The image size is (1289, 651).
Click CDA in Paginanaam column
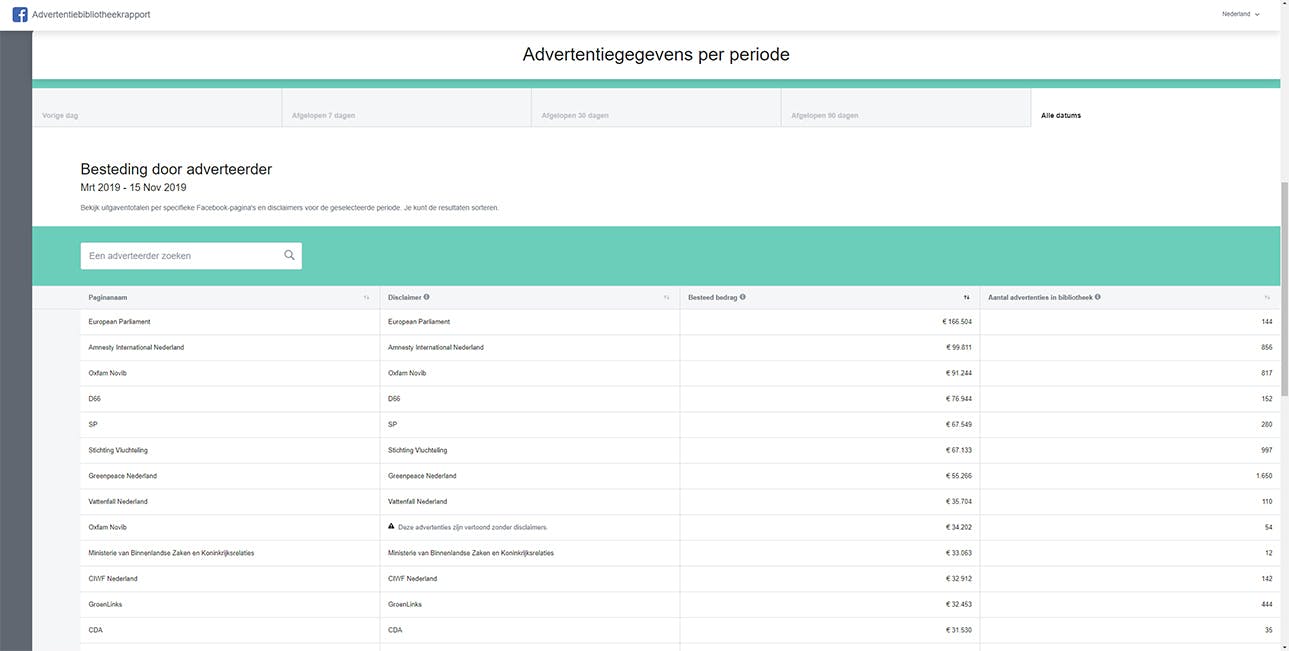click(95, 630)
